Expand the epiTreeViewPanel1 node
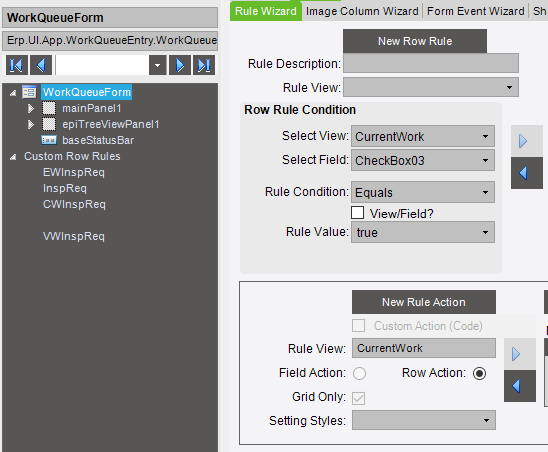 pos(31,124)
